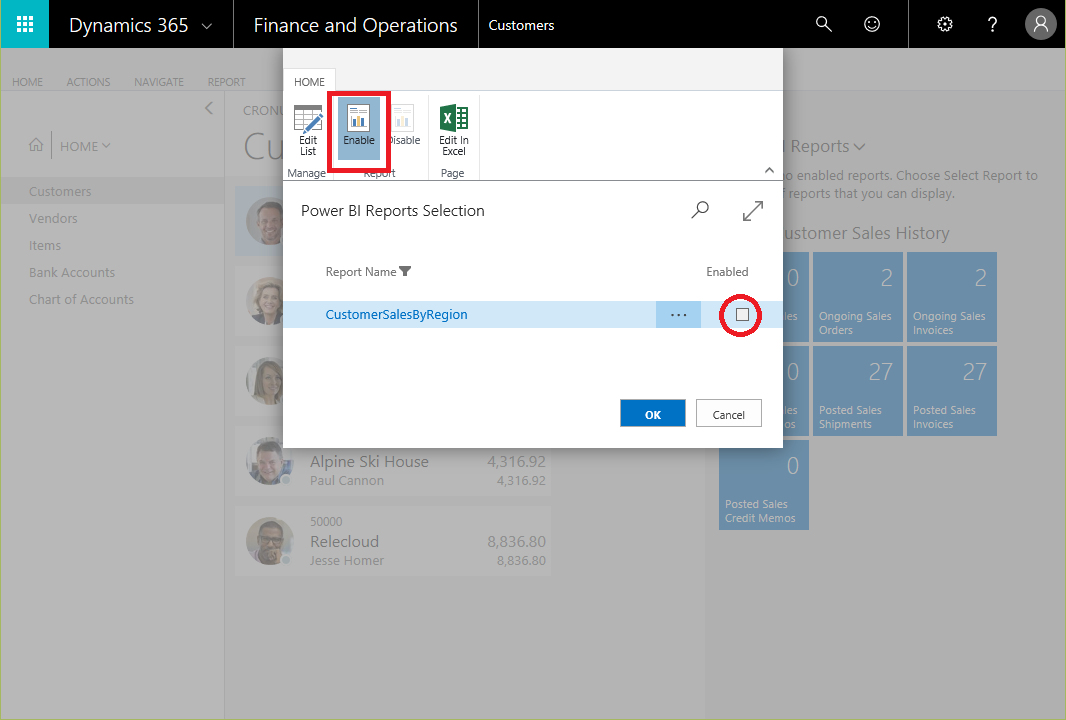Click the Enabled column header
Viewport: 1066px width, 720px height.
click(x=727, y=272)
